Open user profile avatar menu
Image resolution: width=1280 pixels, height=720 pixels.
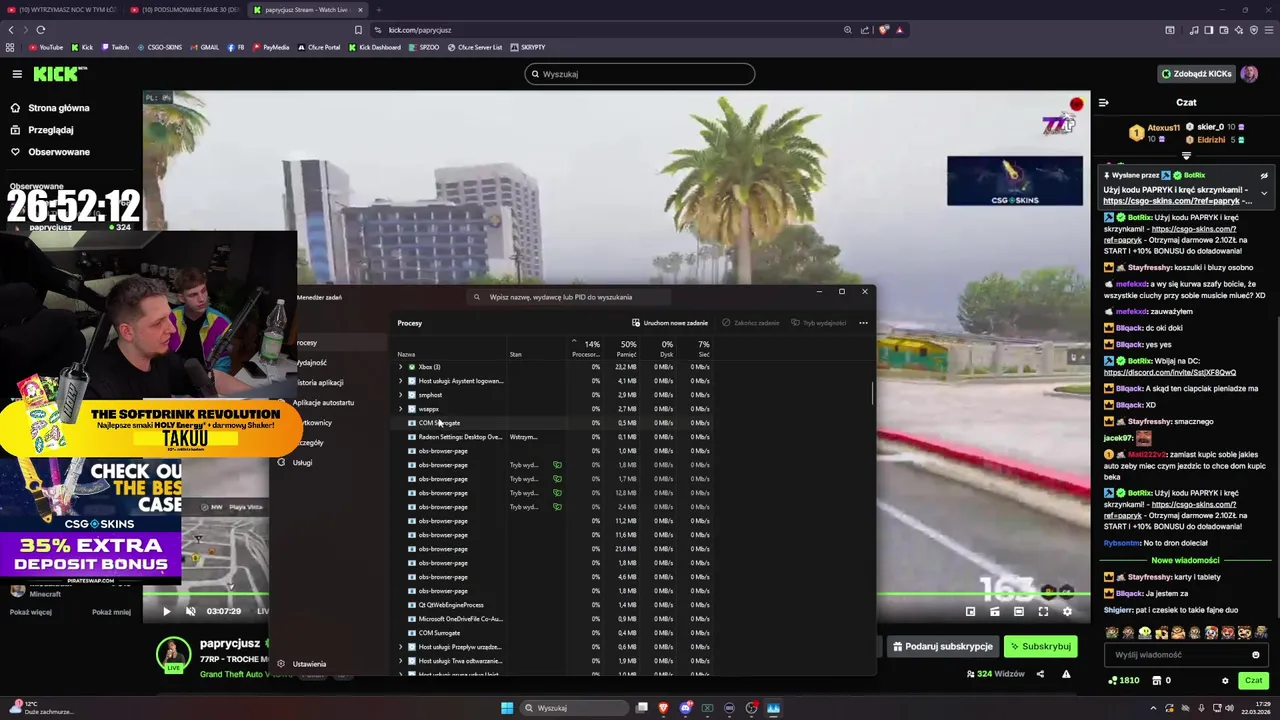[1249, 74]
